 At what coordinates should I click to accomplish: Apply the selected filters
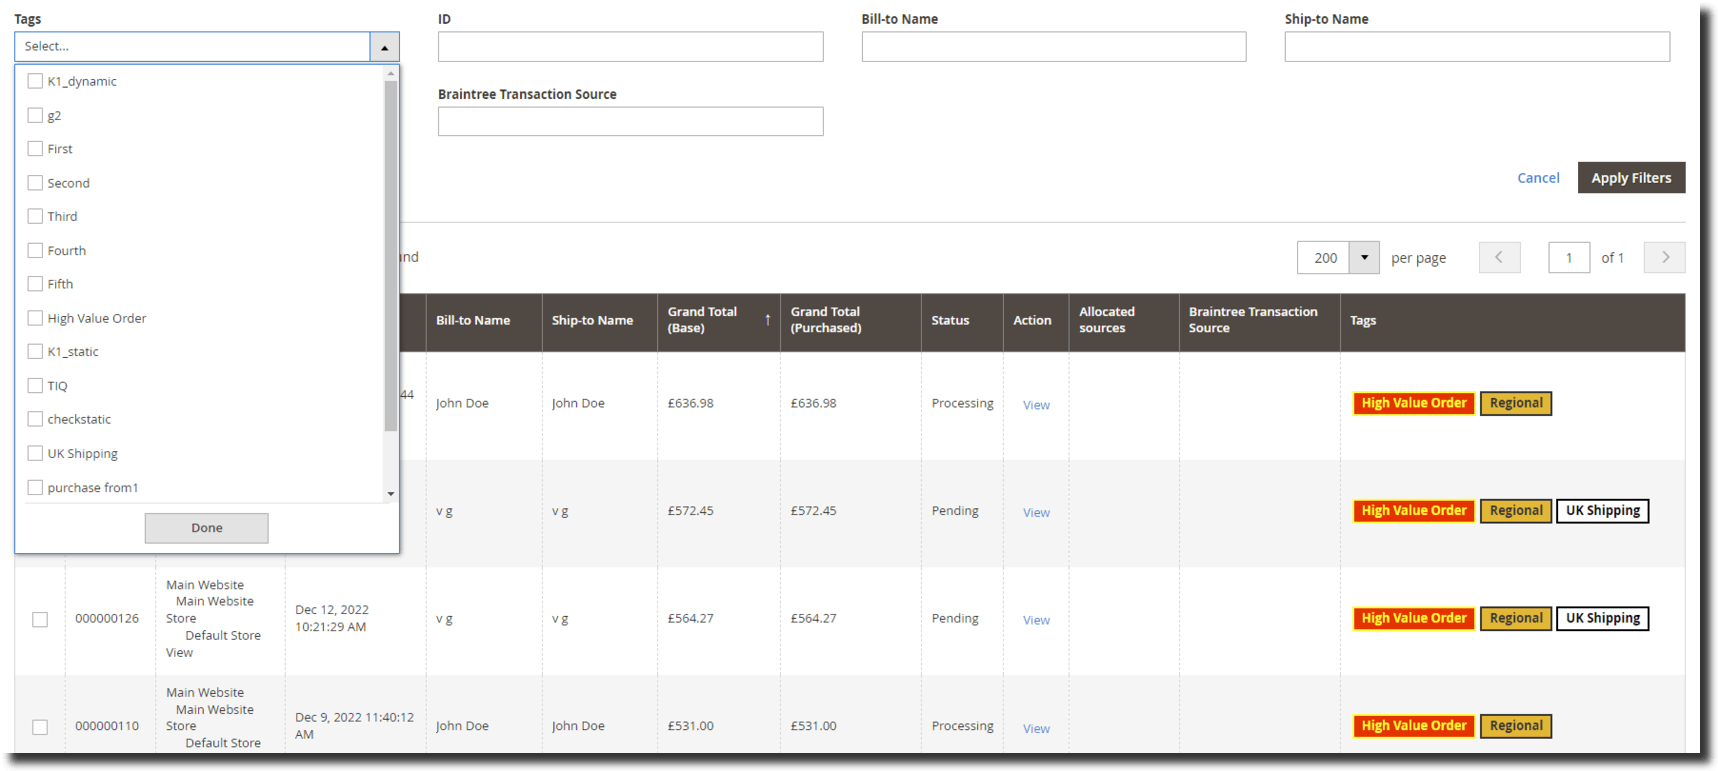tap(1630, 178)
